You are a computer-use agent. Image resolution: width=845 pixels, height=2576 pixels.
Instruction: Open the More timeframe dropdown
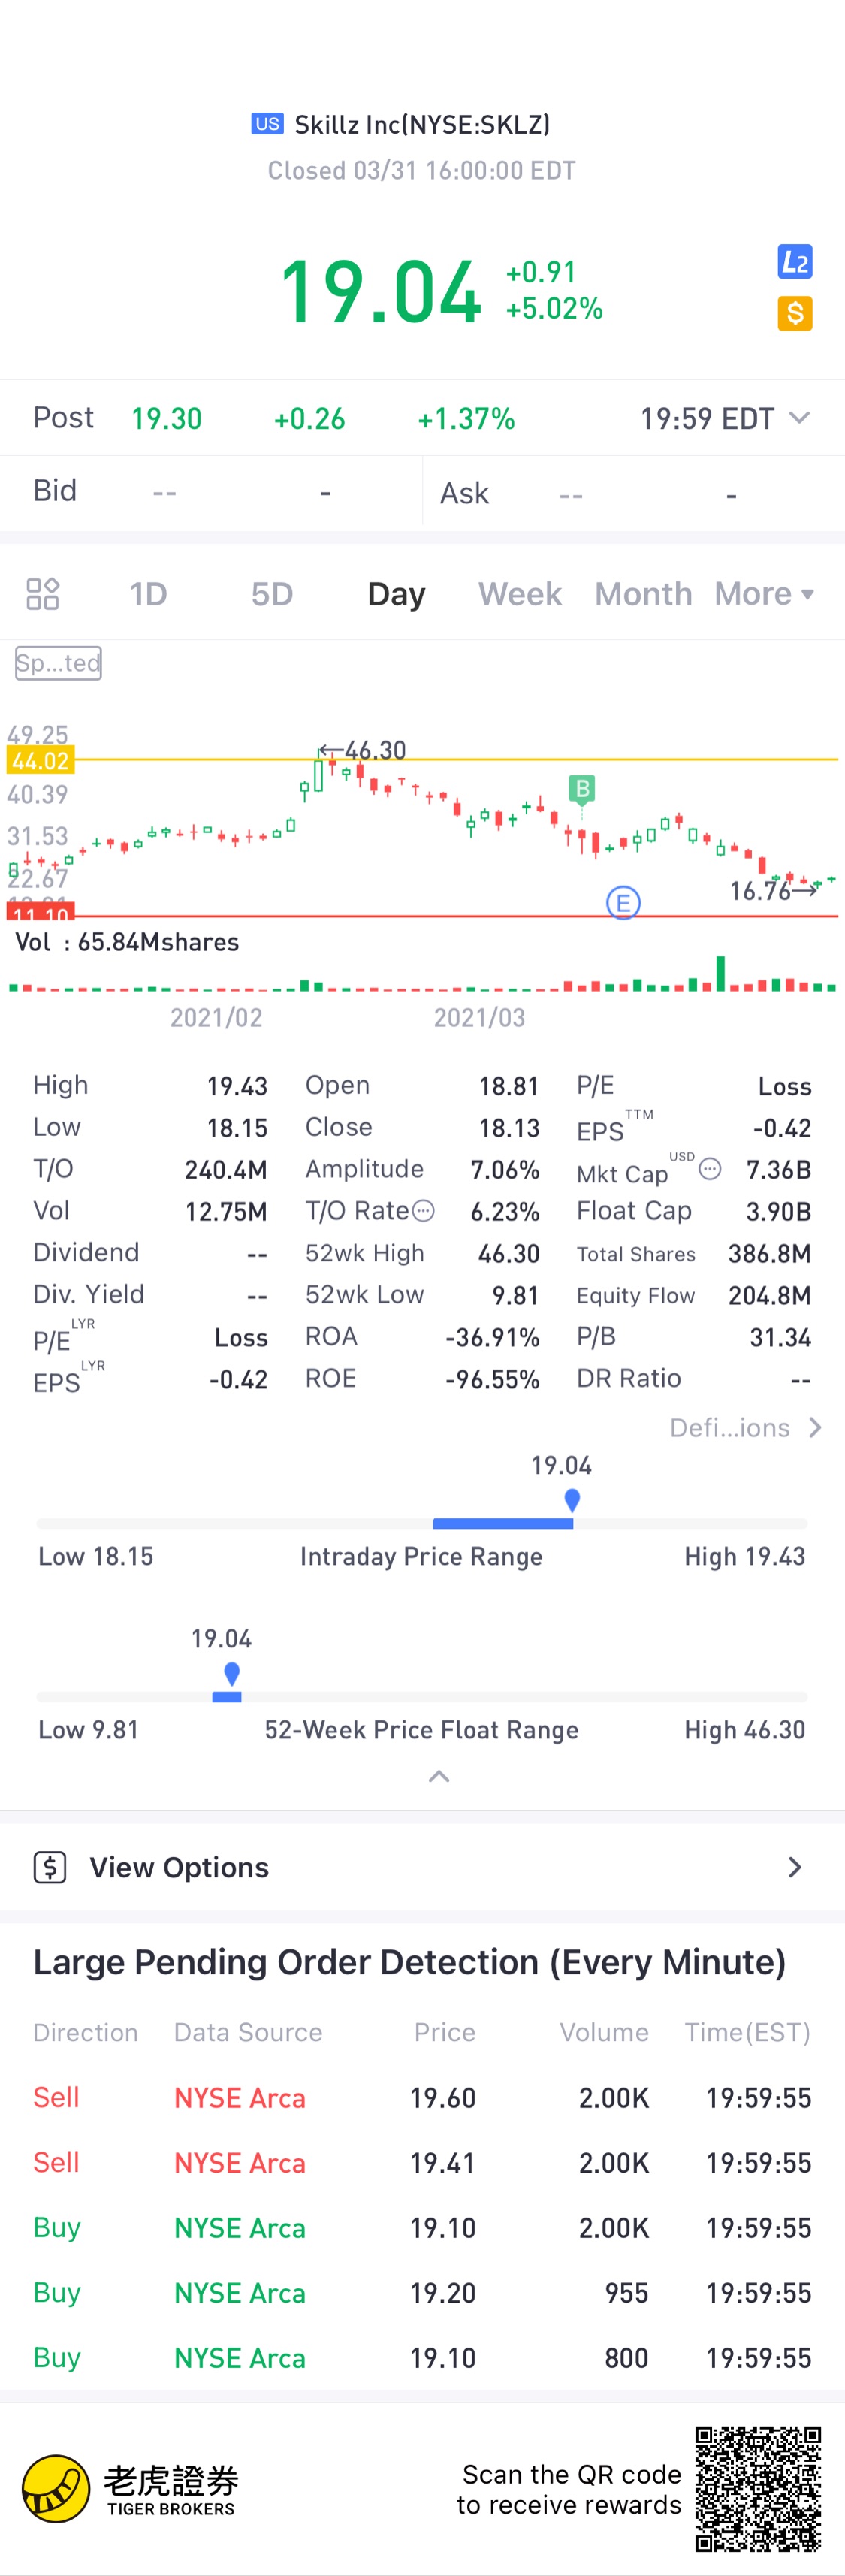coord(764,594)
